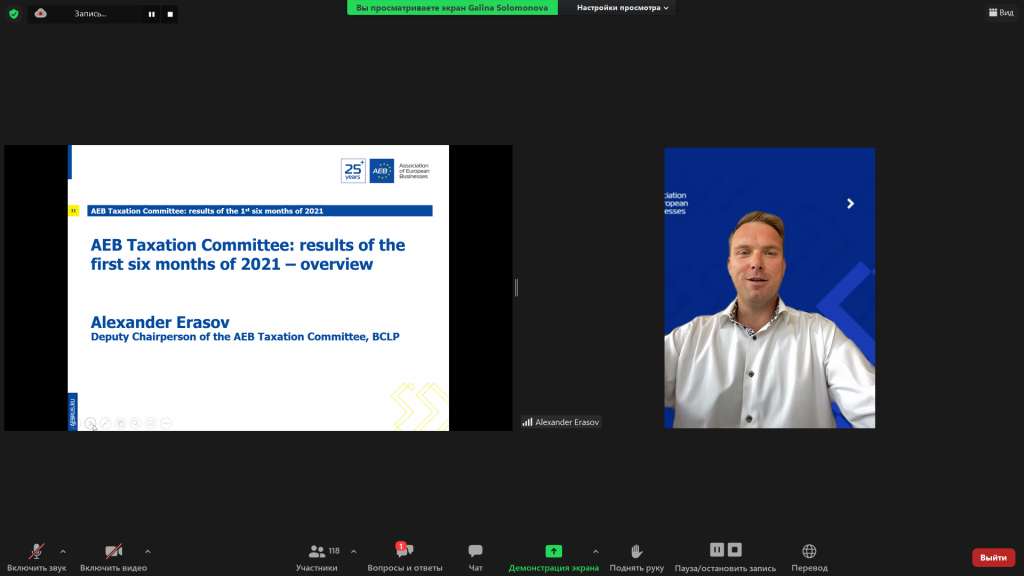This screenshot has width=1024, height=576.
Task: Click the green security shield icon
Action: pyautogui.click(x=14, y=14)
